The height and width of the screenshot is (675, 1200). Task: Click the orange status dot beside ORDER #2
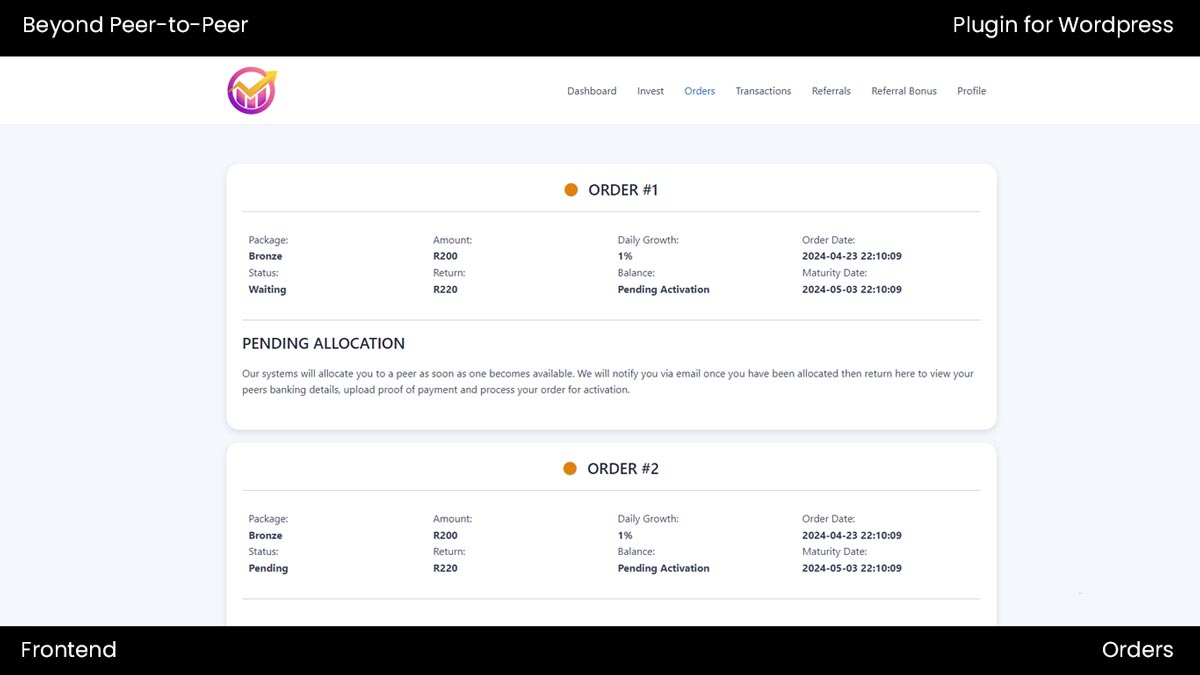(x=570, y=467)
